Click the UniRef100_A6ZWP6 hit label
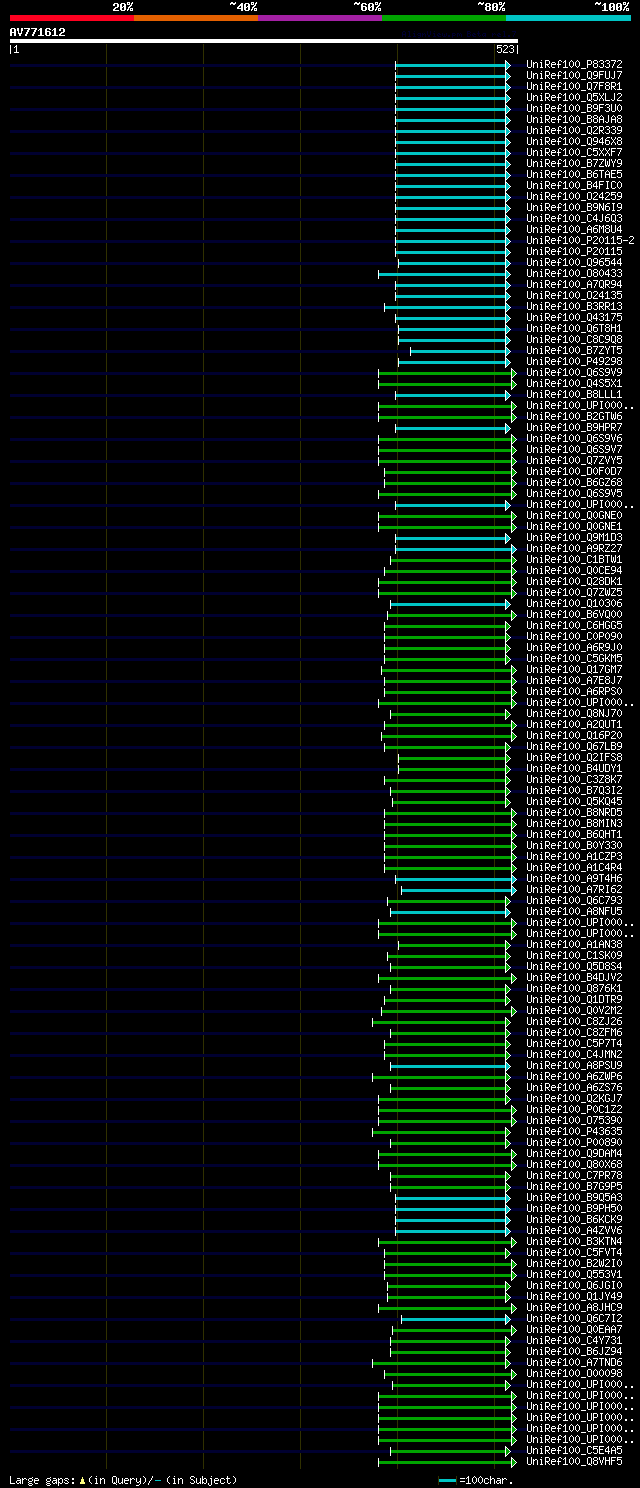 [574, 1076]
